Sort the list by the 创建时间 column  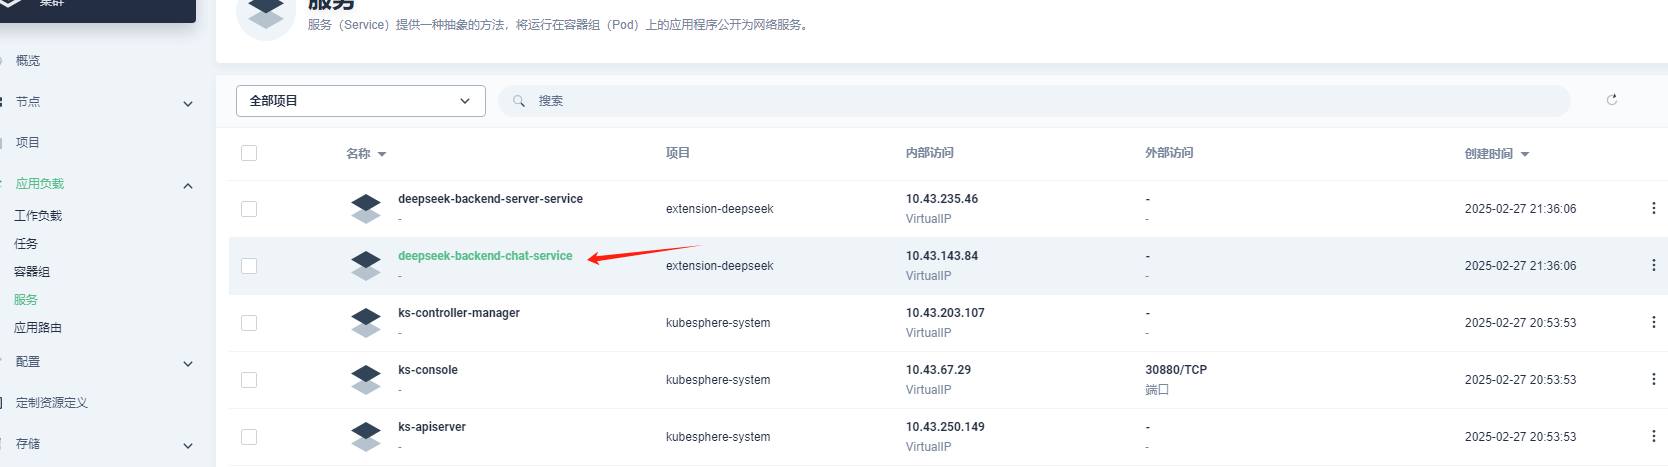(x=1497, y=154)
